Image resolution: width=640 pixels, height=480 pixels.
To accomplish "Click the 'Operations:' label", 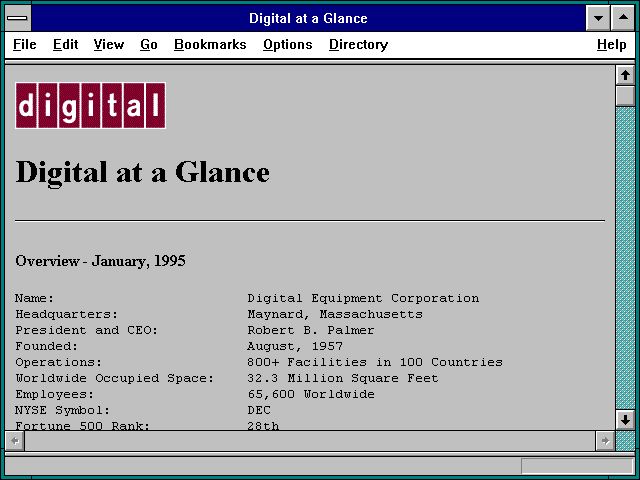I will tap(58, 362).
